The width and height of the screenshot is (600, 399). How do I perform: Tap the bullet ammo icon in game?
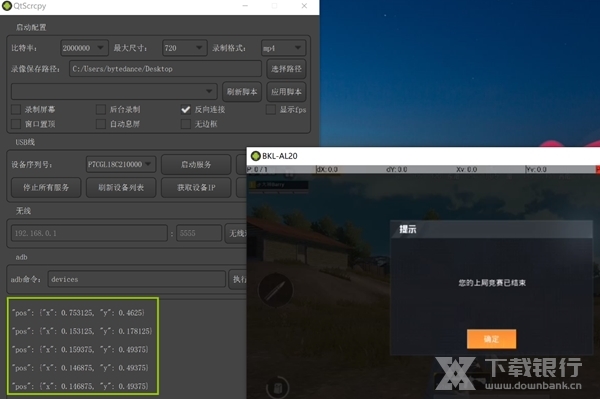tap(276, 290)
